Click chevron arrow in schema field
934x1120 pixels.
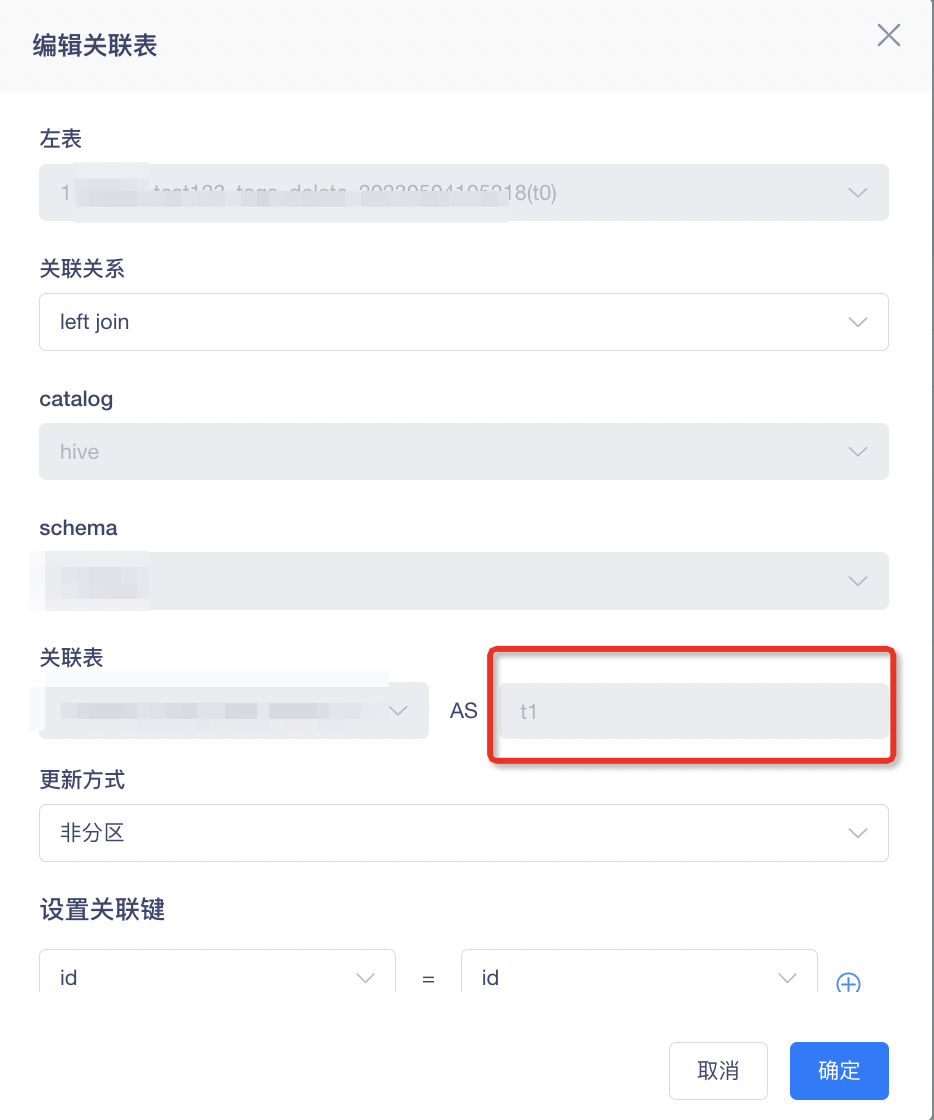coord(858,581)
